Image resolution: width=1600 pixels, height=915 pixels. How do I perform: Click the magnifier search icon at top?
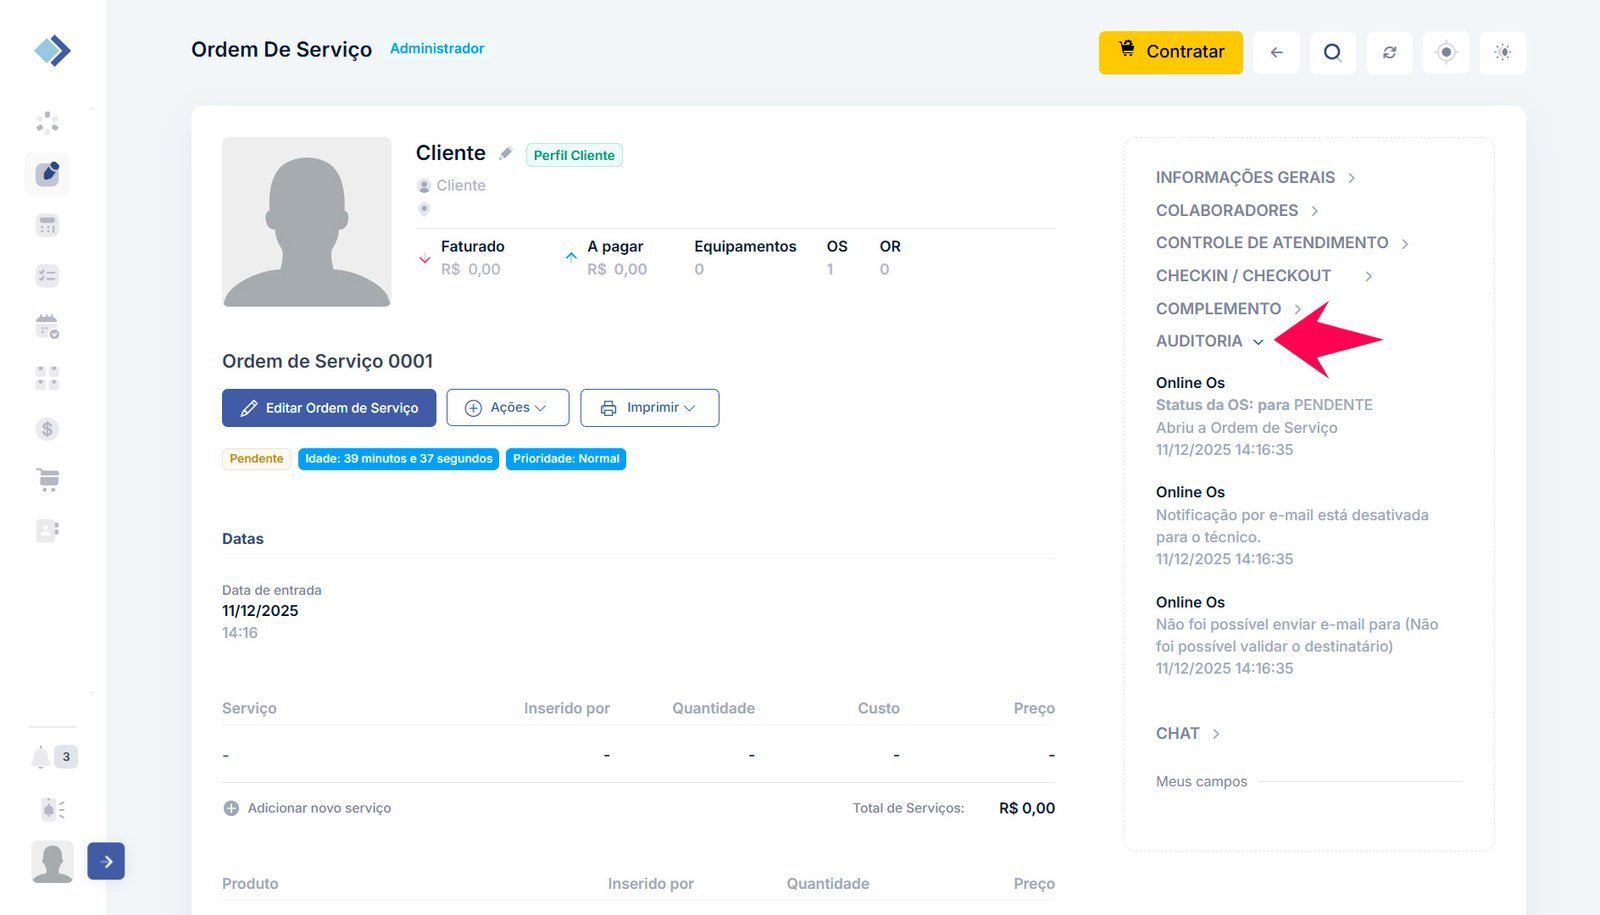[1332, 52]
